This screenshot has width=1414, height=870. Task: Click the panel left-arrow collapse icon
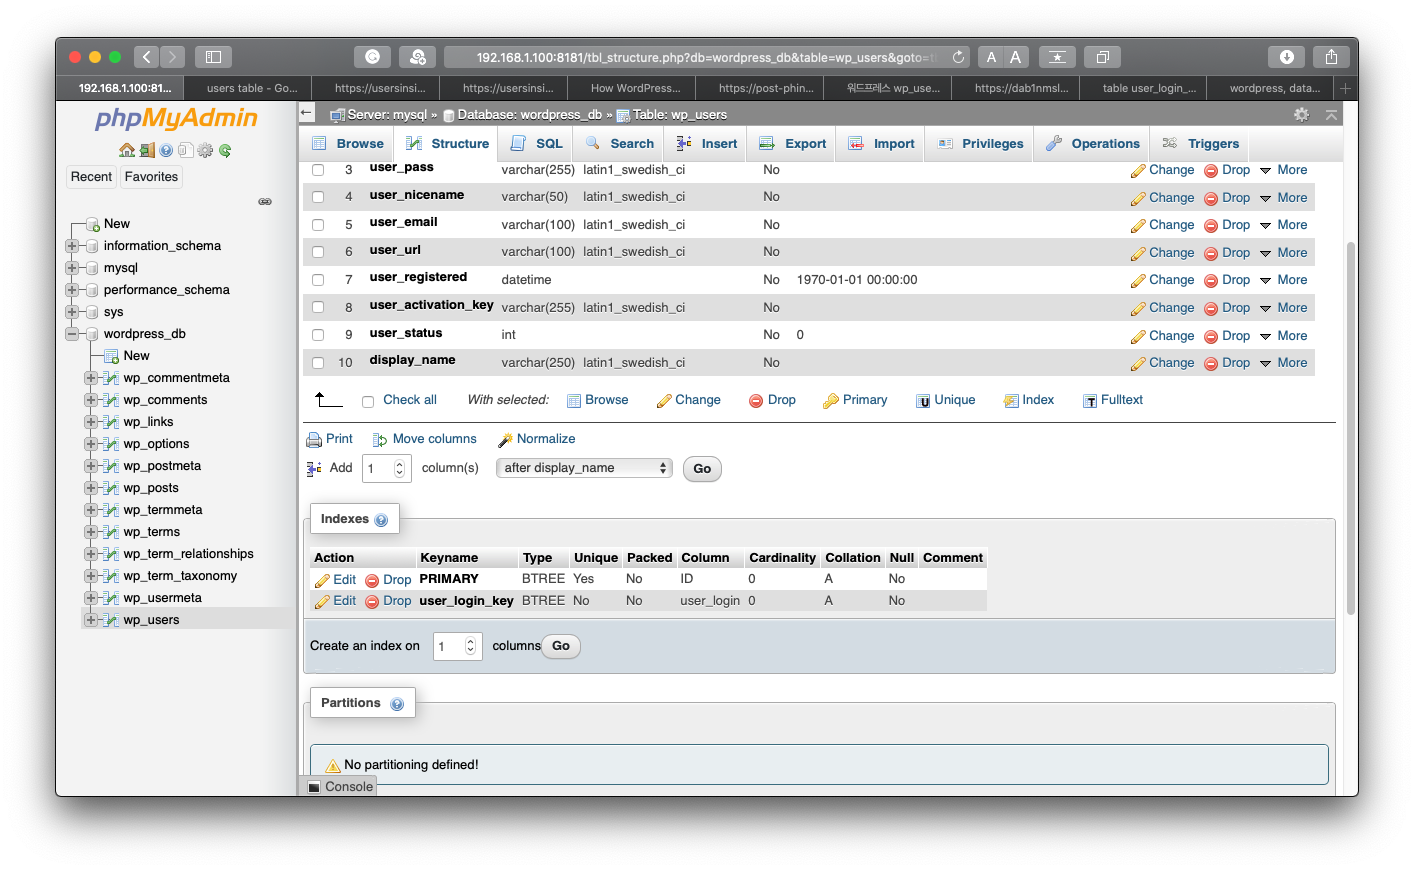point(307,113)
